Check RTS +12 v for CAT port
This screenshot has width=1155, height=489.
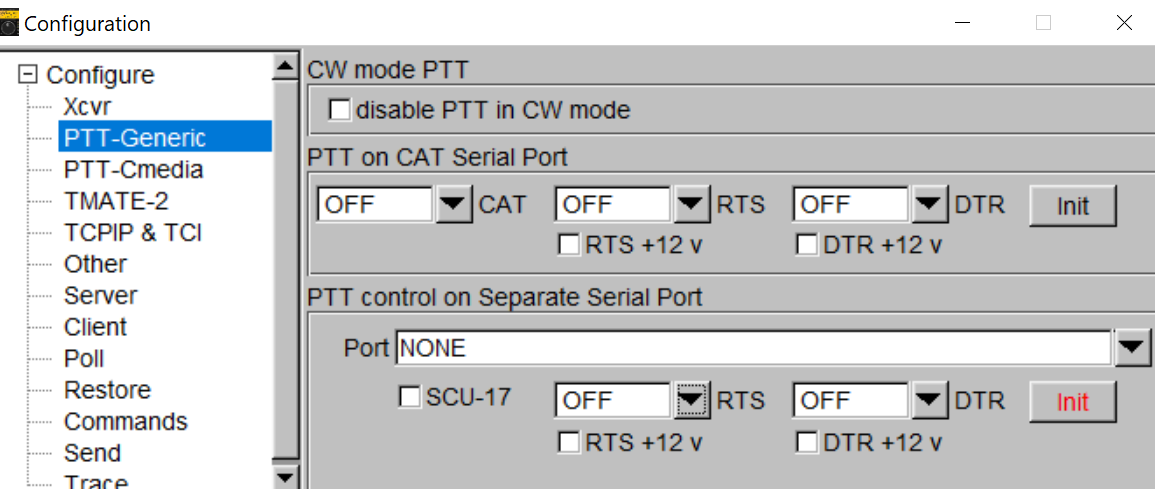tap(569, 245)
